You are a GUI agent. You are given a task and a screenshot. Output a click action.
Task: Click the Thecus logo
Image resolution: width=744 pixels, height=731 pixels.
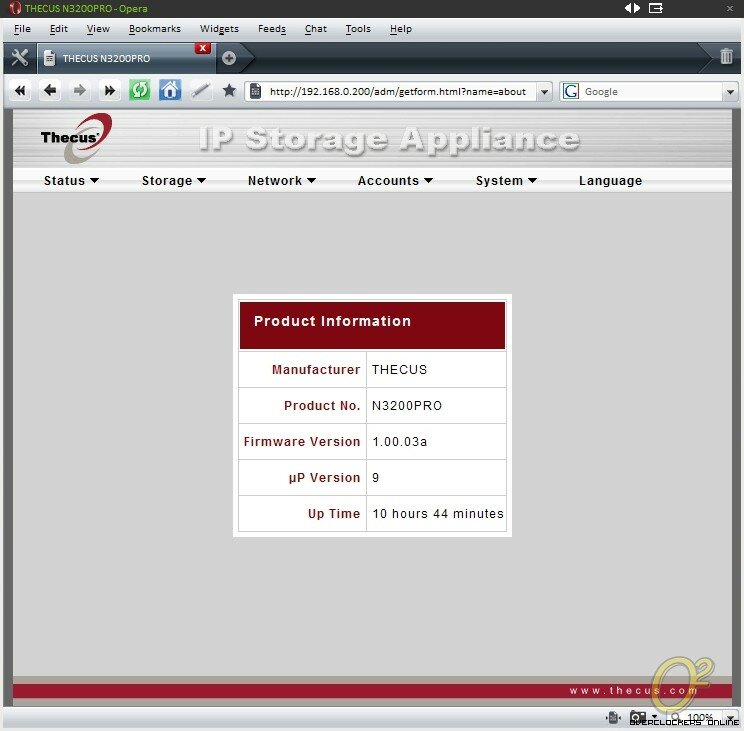pos(76,138)
